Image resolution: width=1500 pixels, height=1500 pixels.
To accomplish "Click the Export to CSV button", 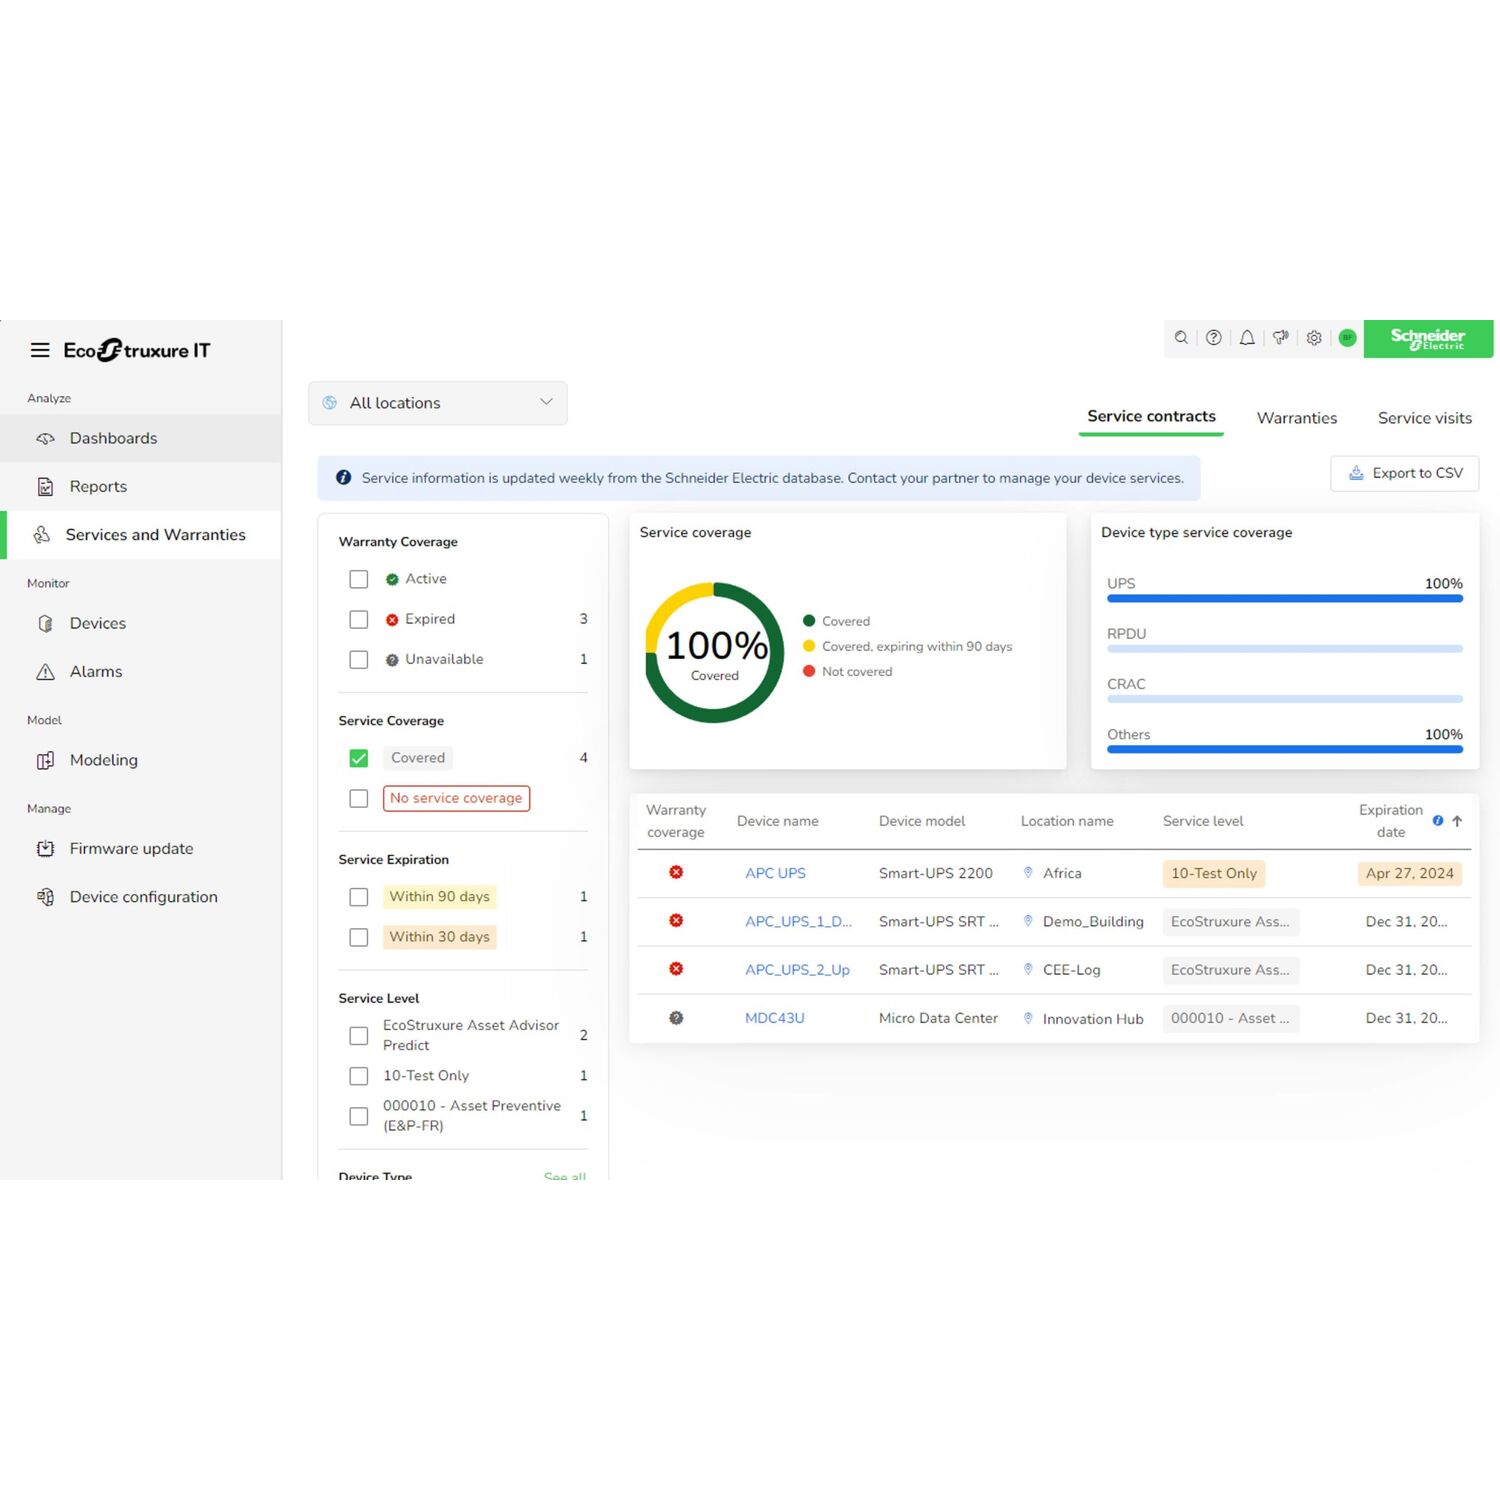I will tap(1404, 473).
